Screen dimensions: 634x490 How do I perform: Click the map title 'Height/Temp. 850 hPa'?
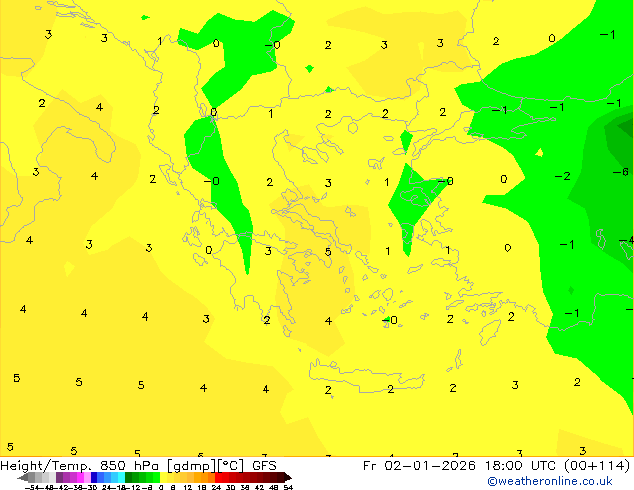tap(80, 466)
